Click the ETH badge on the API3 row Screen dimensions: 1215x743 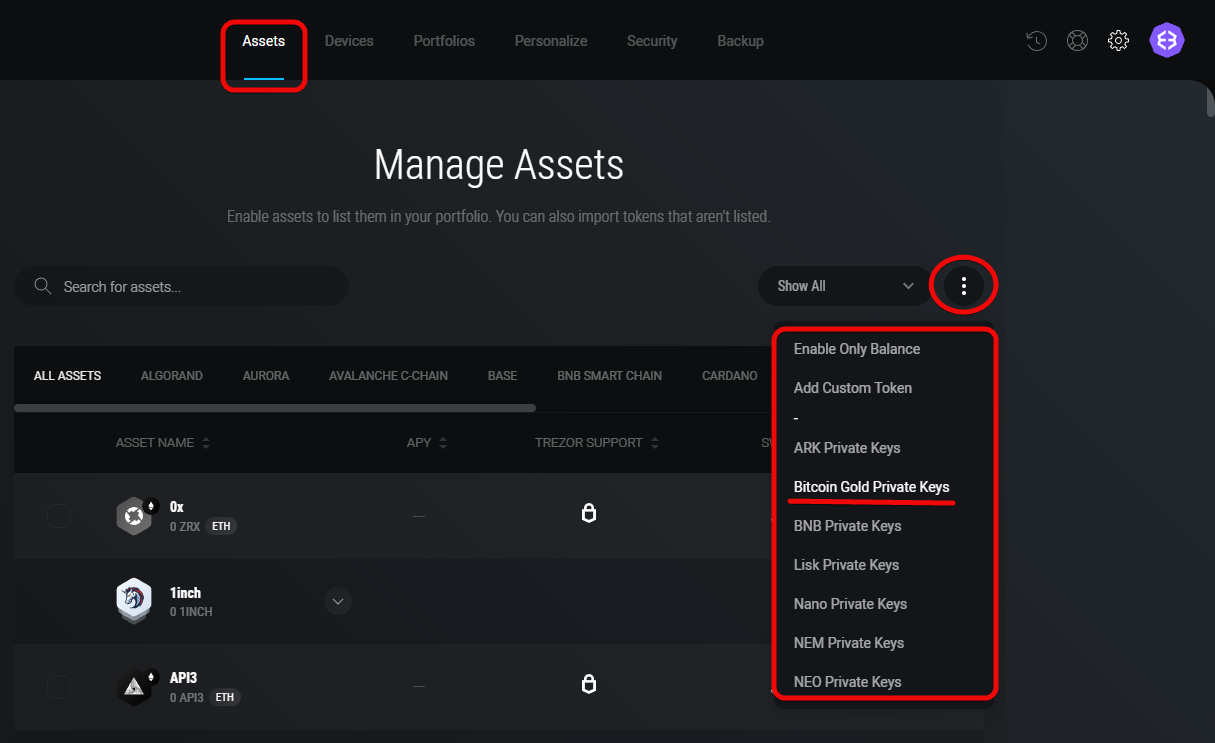point(225,698)
